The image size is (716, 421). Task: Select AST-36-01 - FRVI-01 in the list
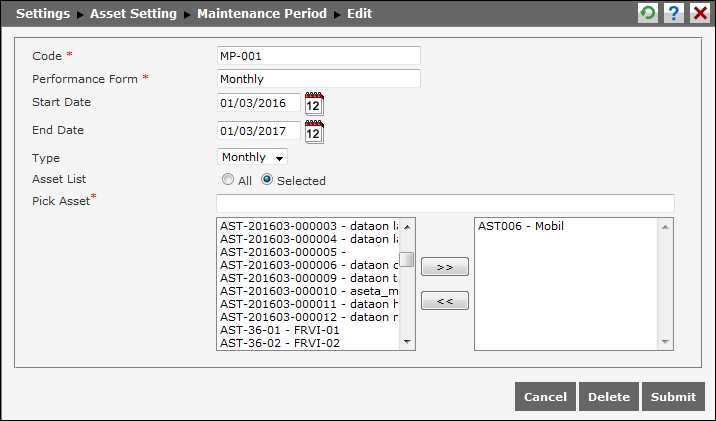[x=309, y=330]
